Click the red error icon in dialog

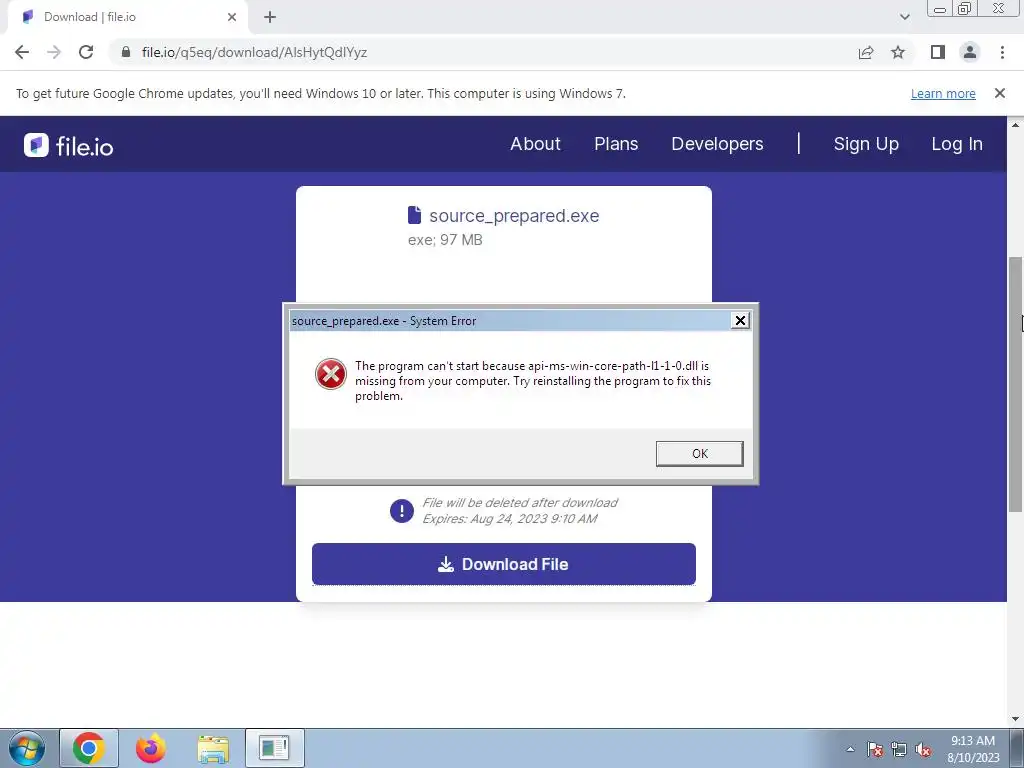point(331,374)
